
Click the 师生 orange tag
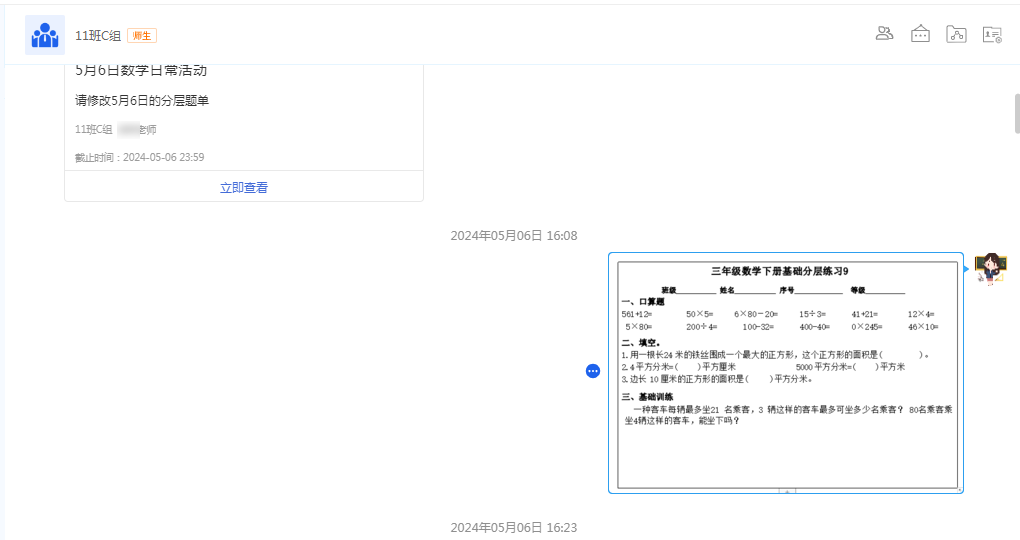tap(142, 36)
